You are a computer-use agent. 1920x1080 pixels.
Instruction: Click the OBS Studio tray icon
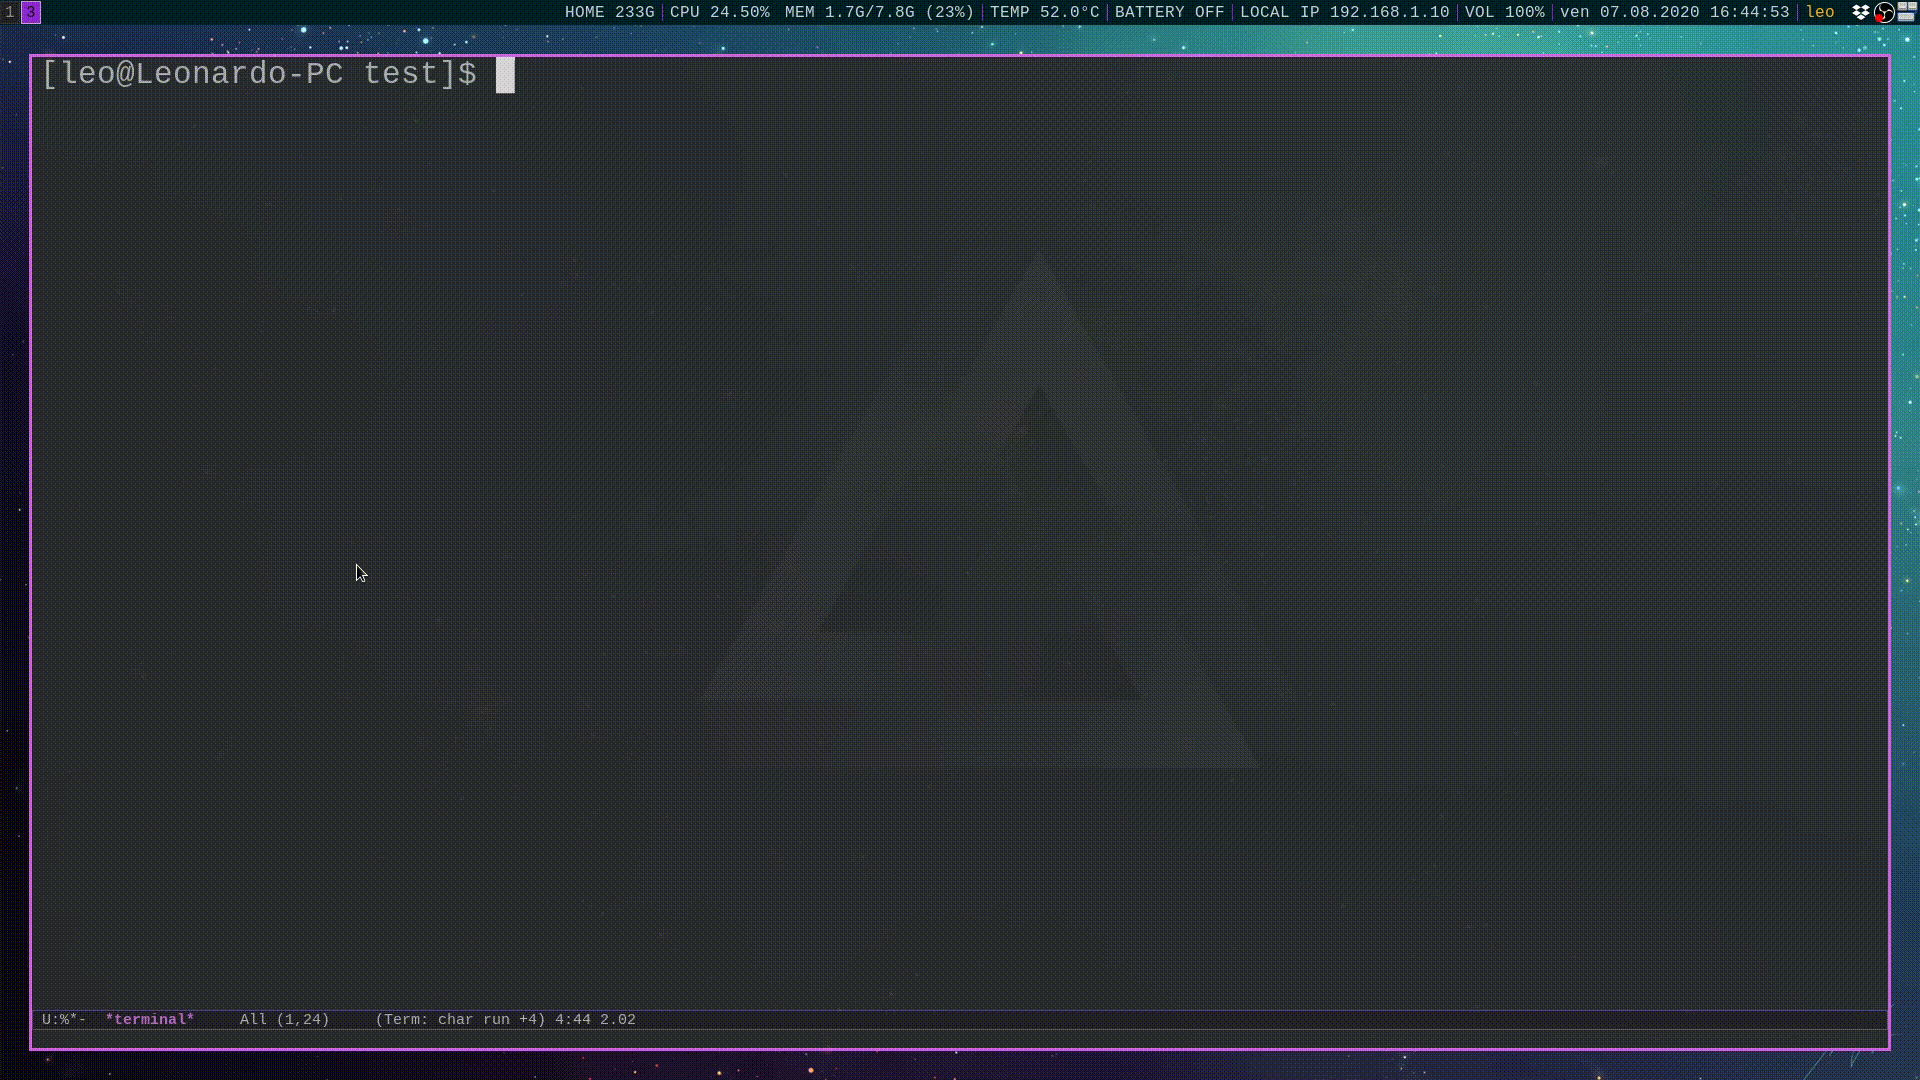(1884, 12)
